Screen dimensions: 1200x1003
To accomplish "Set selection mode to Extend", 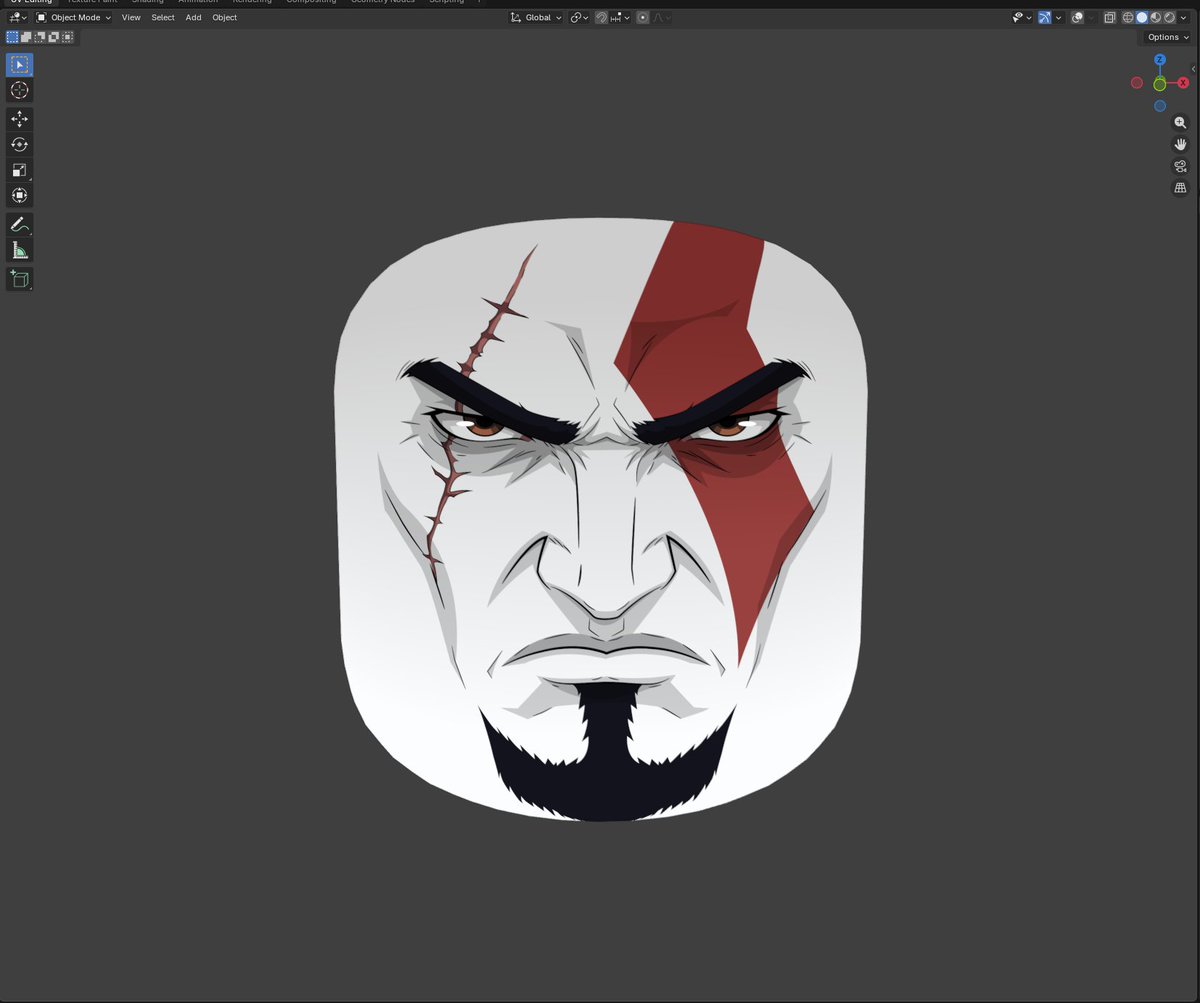I will [x=26, y=37].
